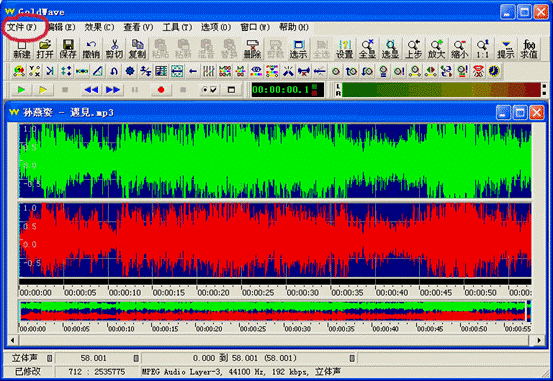Click the clock-shaped effect icon
Screen dimensions: 553x381
(x=494, y=71)
